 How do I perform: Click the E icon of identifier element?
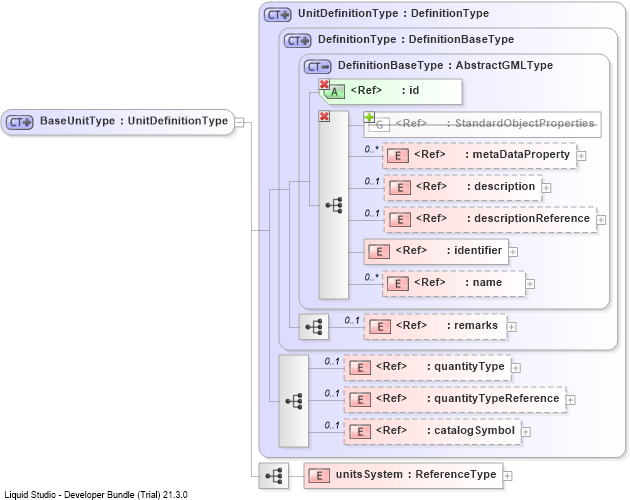point(379,252)
